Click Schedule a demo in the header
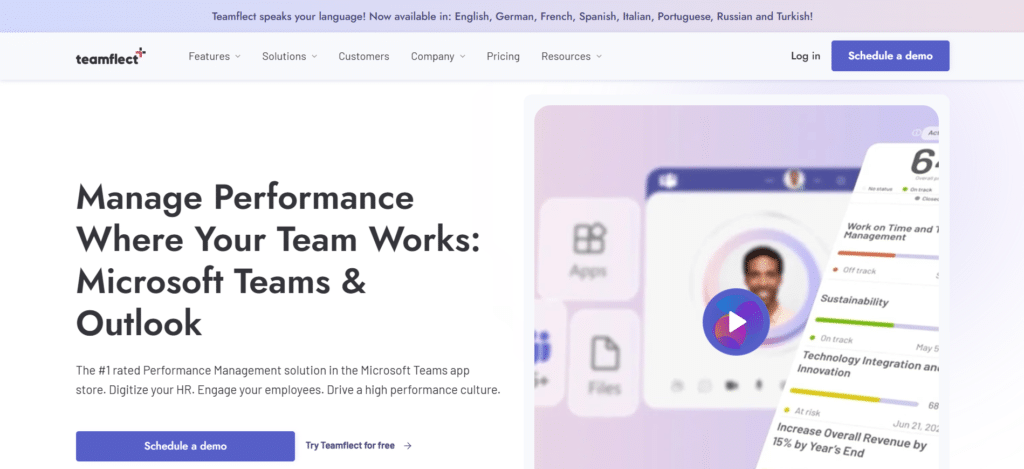The height and width of the screenshot is (469, 1024). coord(890,56)
